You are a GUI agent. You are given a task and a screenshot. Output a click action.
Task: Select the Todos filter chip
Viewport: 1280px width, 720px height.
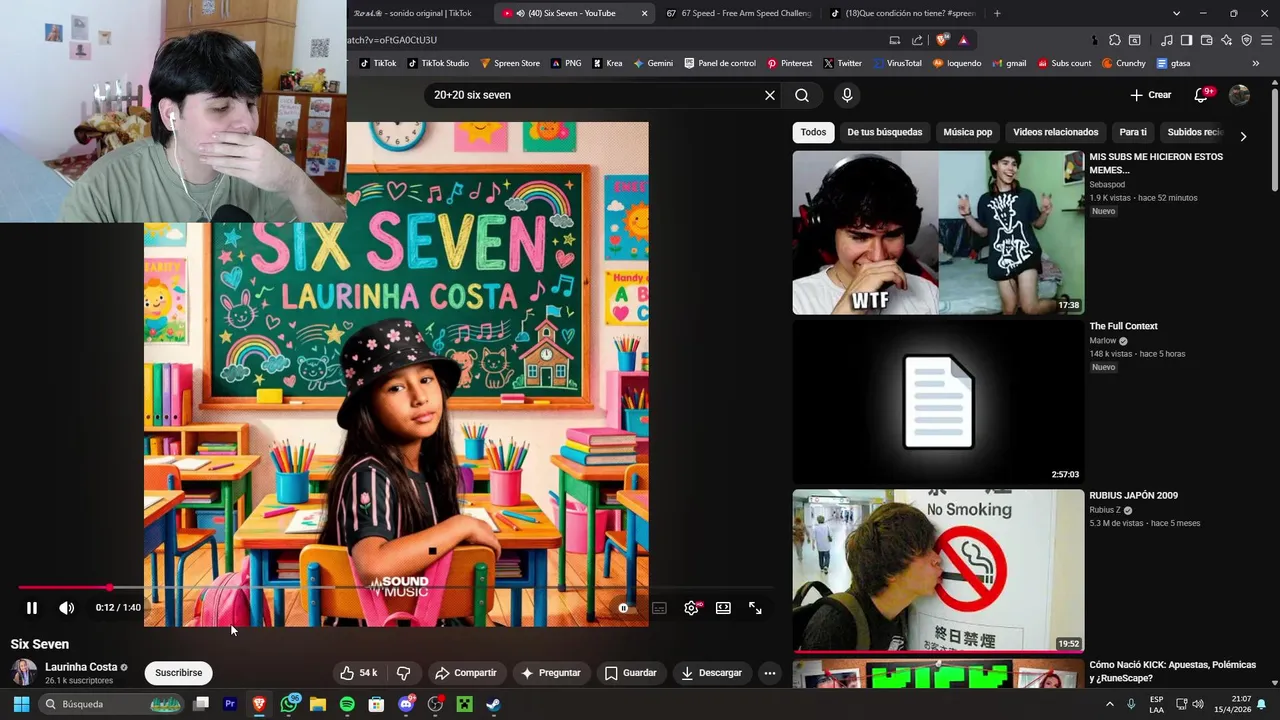(x=813, y=132)
